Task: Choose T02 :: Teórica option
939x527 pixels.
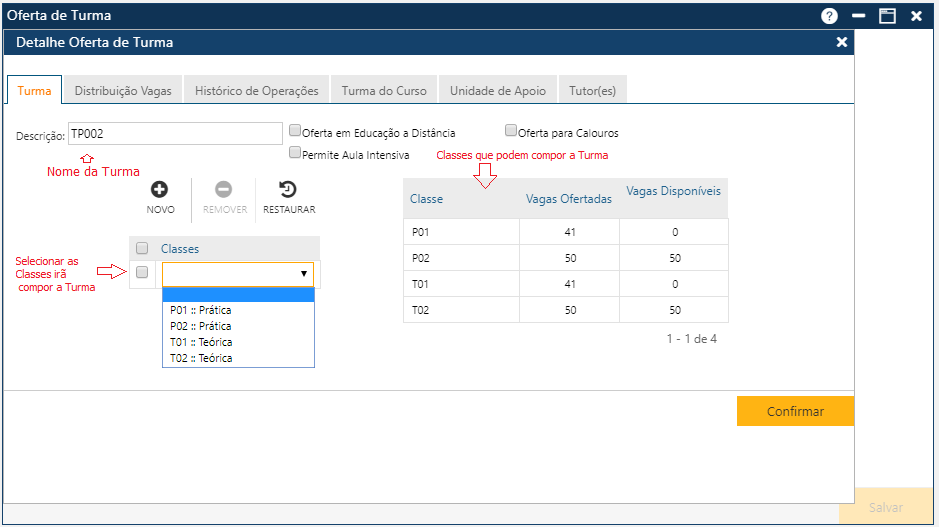Action: (201, 358)
